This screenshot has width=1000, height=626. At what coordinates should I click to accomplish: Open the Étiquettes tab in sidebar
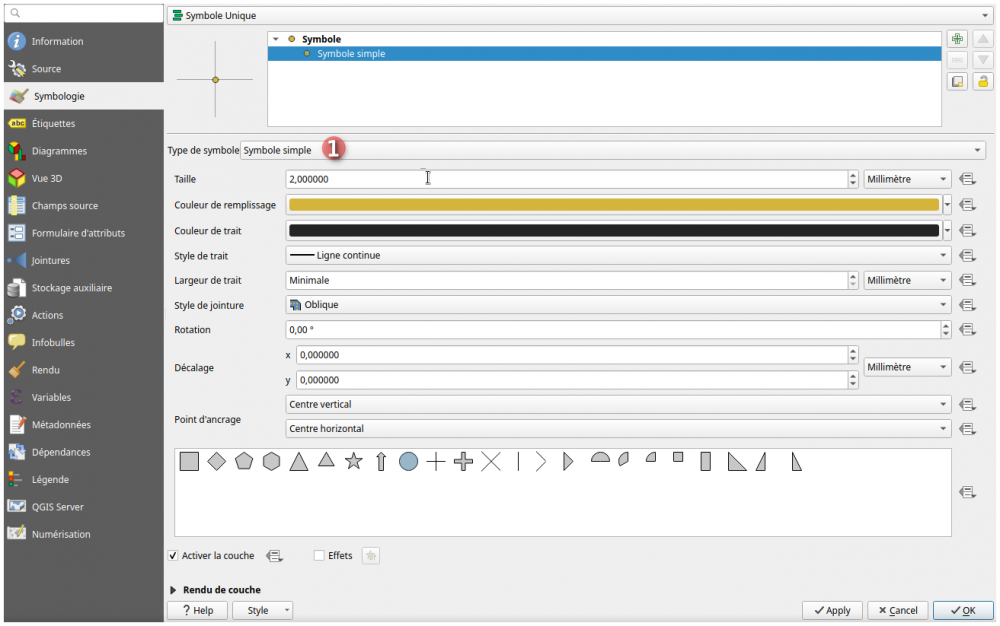53,124
